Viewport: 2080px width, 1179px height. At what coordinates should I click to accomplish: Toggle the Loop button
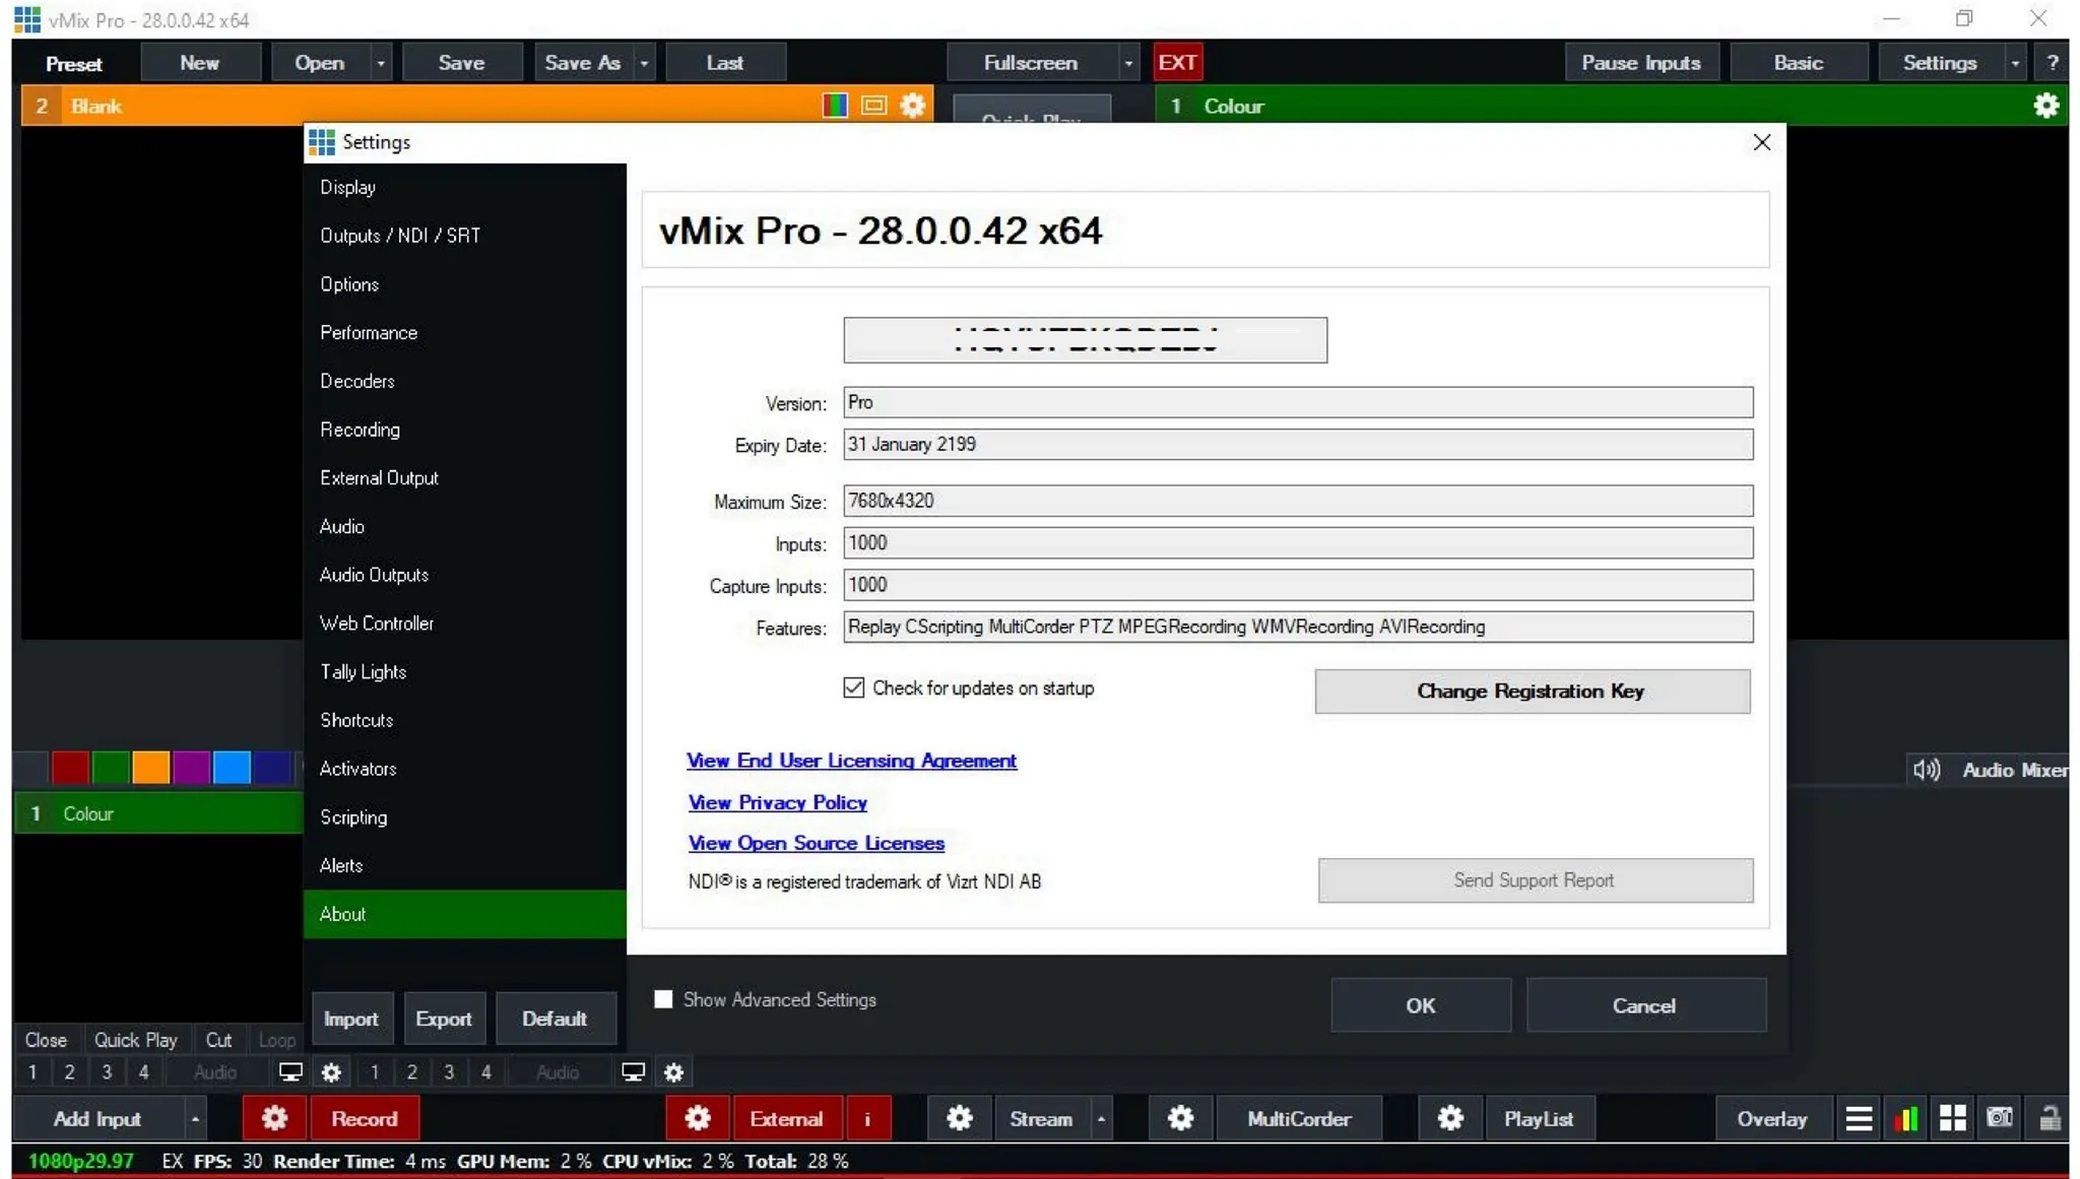[277, 1040]
